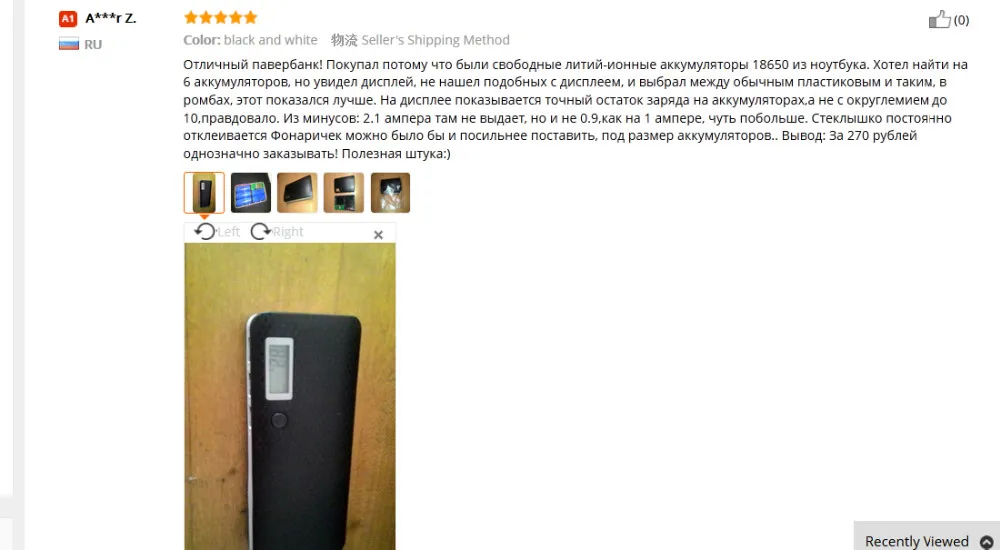
Task: Open the fourth review photo thumbnail
Action: tap(344, 192)
